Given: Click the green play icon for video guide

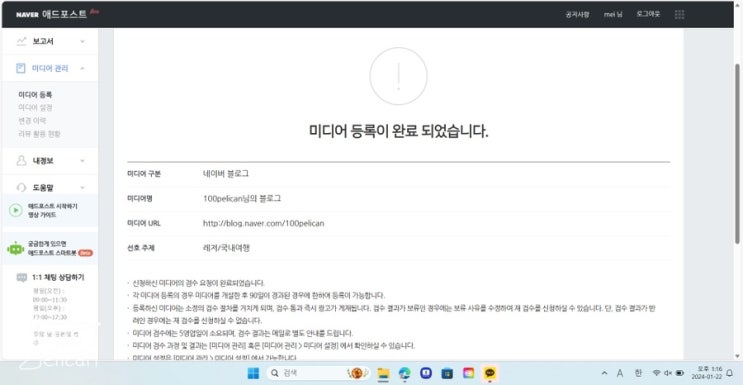Looking at the screenshot, I should (16, 211).
